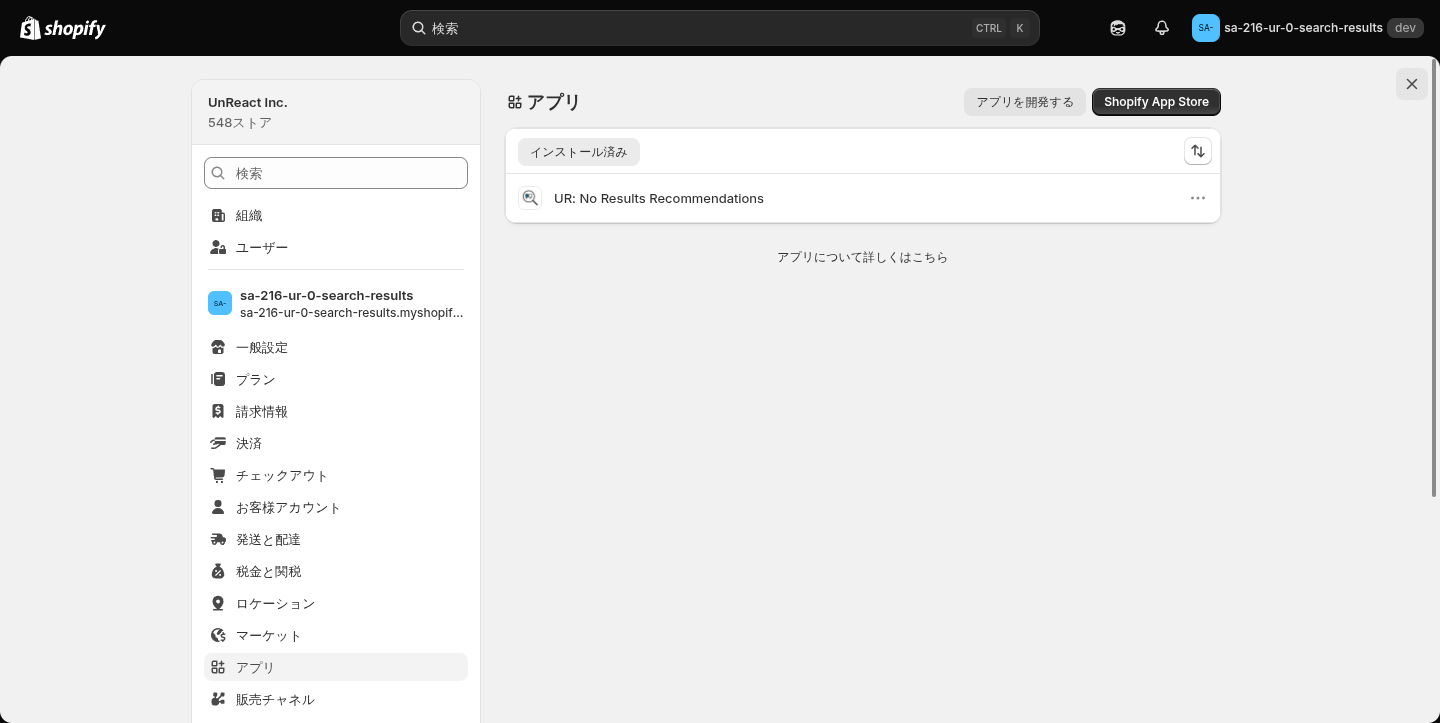
Task: Click the SA- store avatar in top bar
Action: (x=1206, y=28)
